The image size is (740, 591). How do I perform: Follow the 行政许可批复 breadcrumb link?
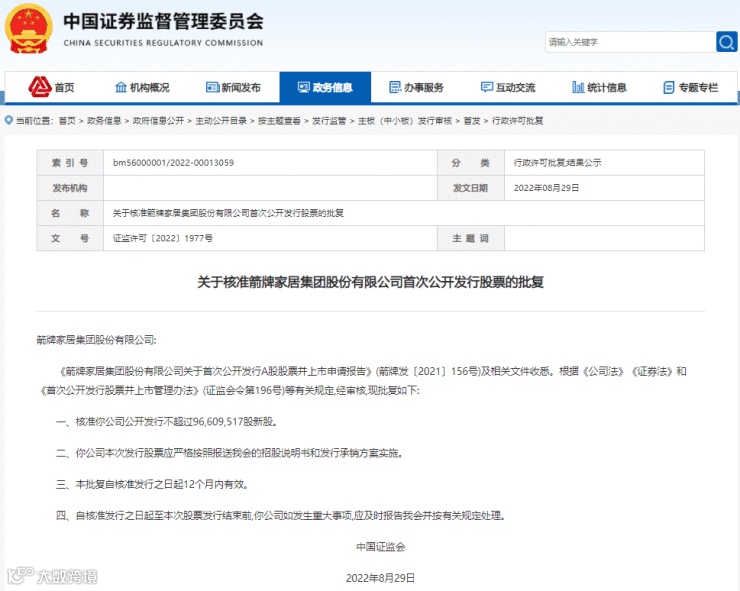point(517,121)
